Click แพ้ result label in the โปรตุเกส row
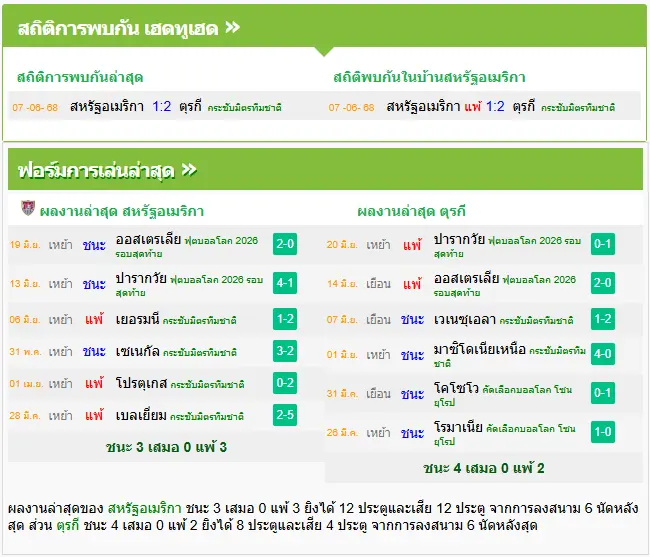 [x=94, y=383]
